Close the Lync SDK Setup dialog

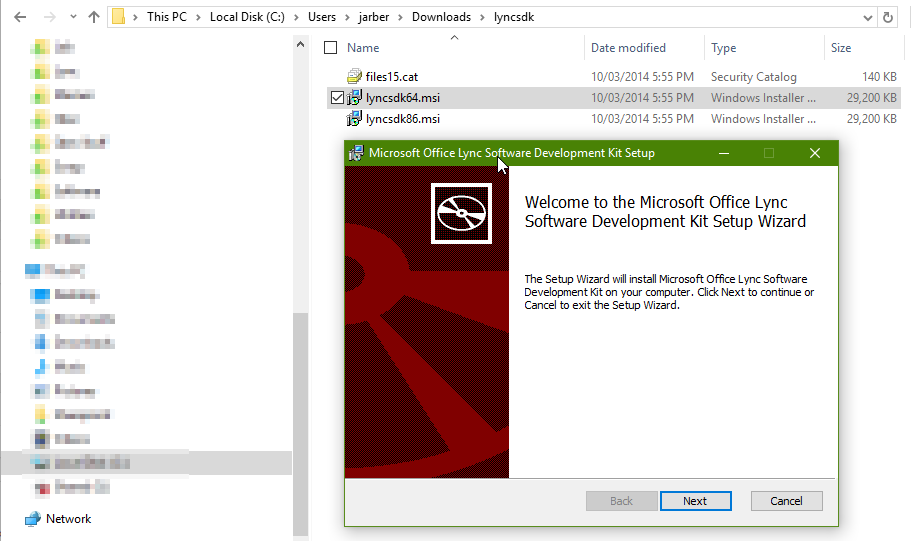click(x=815, y=153)
